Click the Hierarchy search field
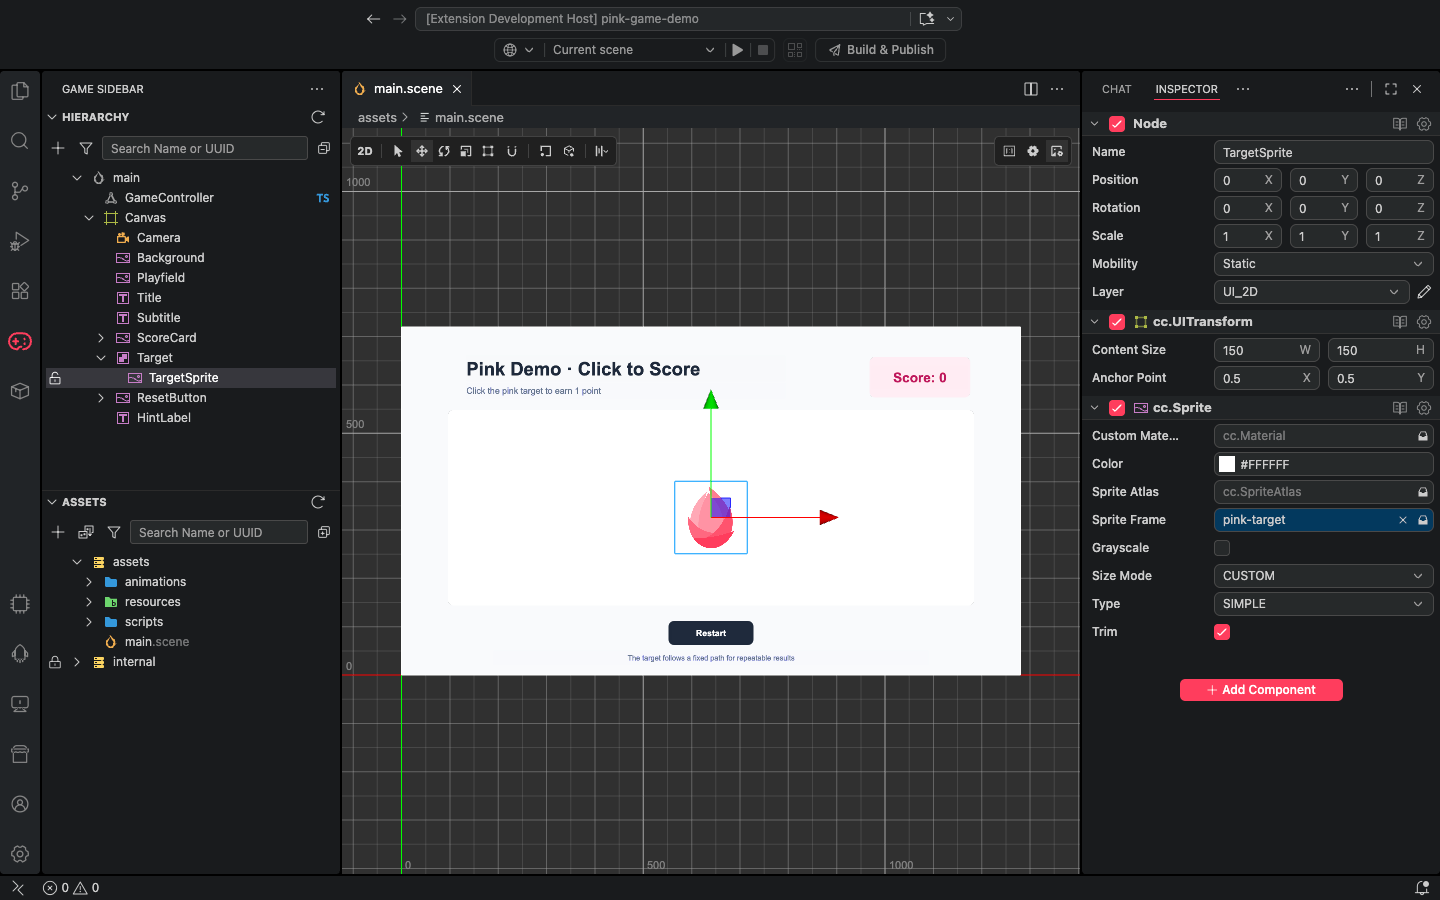The width and height of the screenshot is (1440, 900). pyautogui.click(x=205, y=148)
